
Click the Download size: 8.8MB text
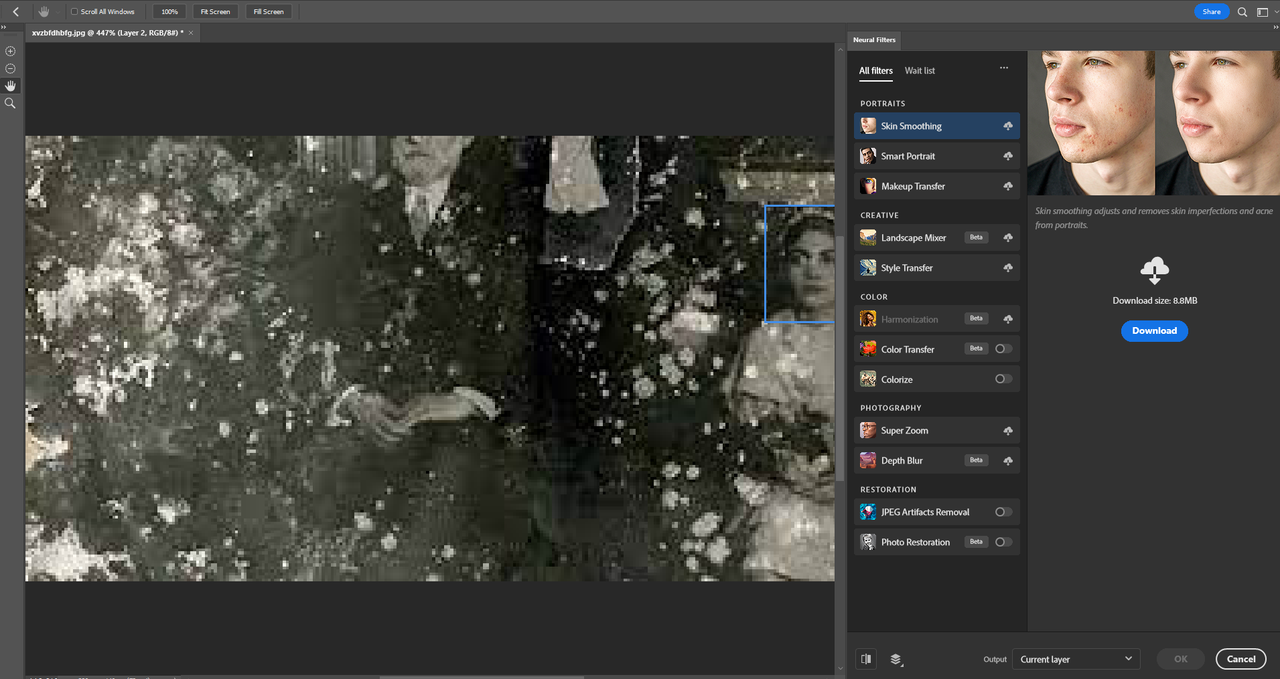coord(1155,301)
